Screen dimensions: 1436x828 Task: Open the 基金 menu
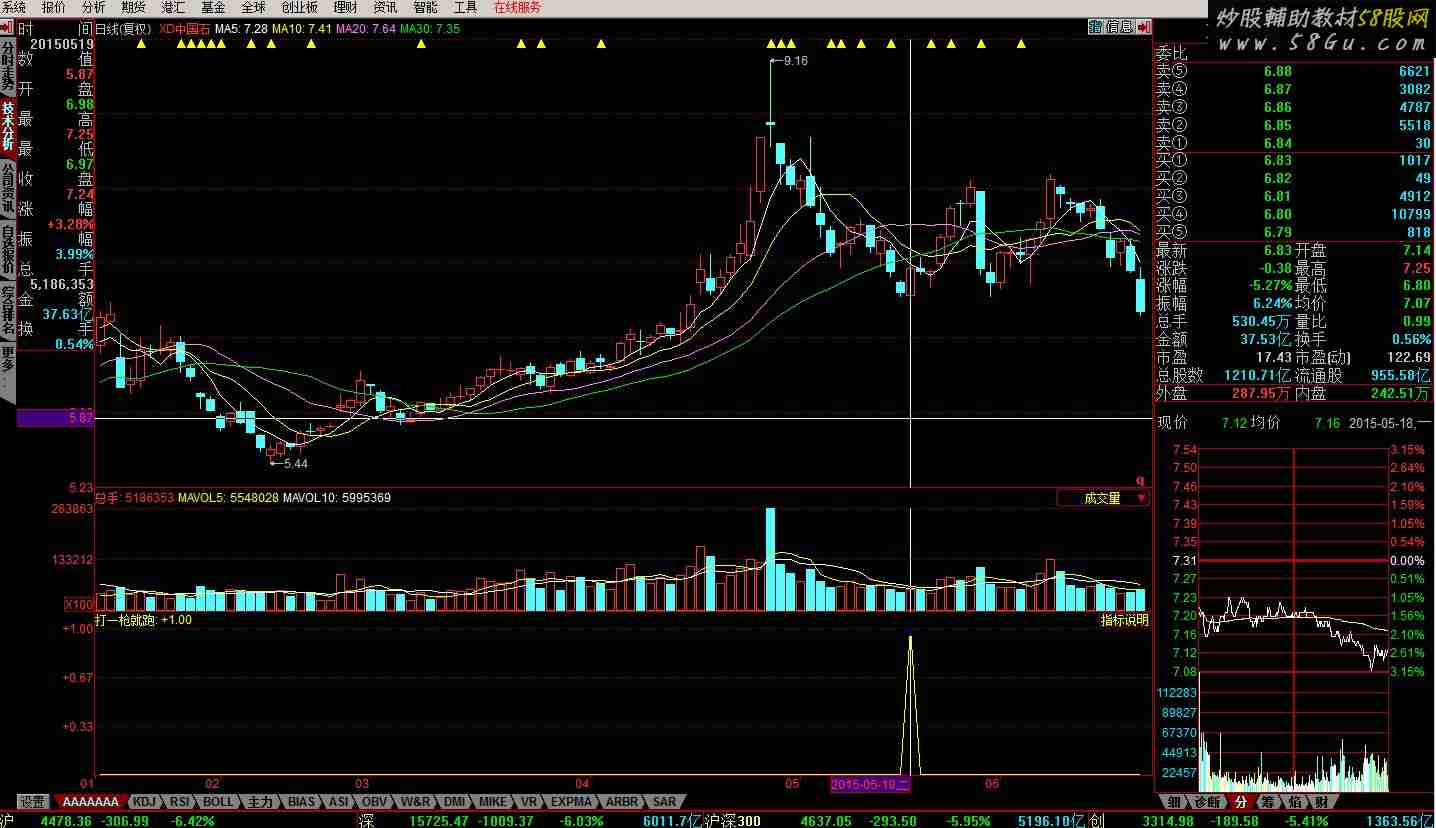pyautogui.click(x=213, y=7)
